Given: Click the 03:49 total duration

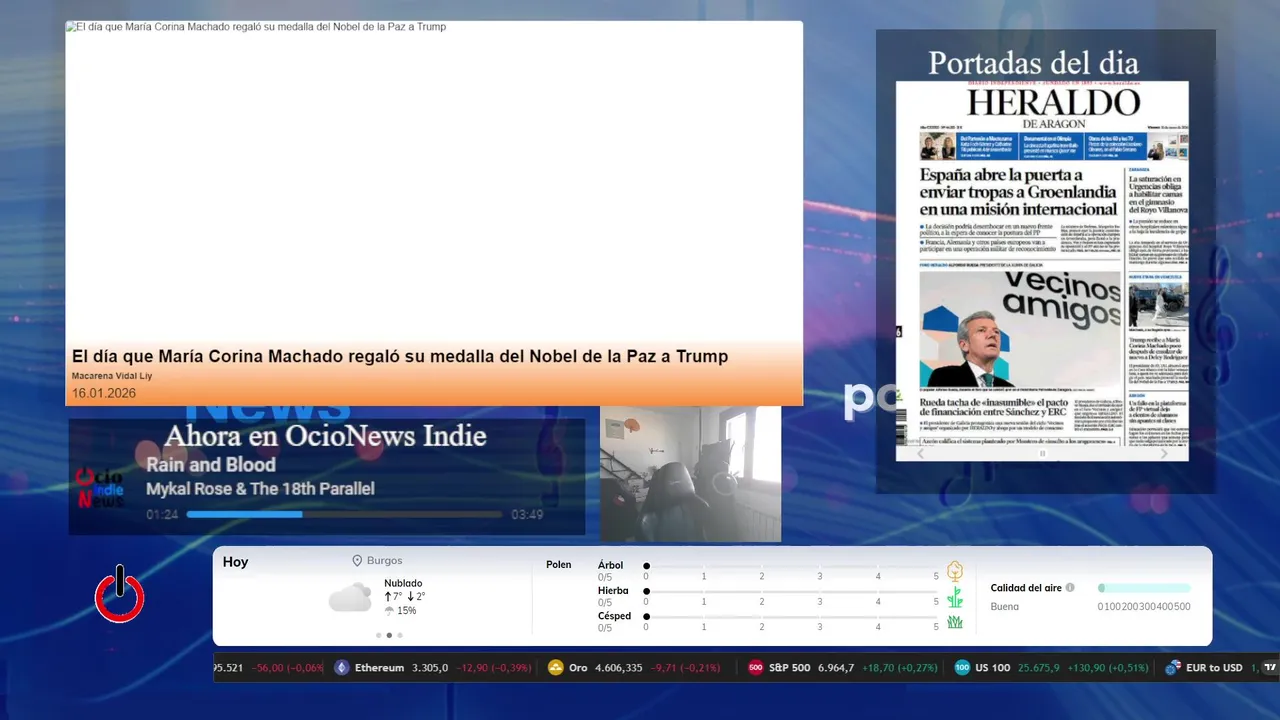Looking at the screenshot, I should [x=527, y=515].
